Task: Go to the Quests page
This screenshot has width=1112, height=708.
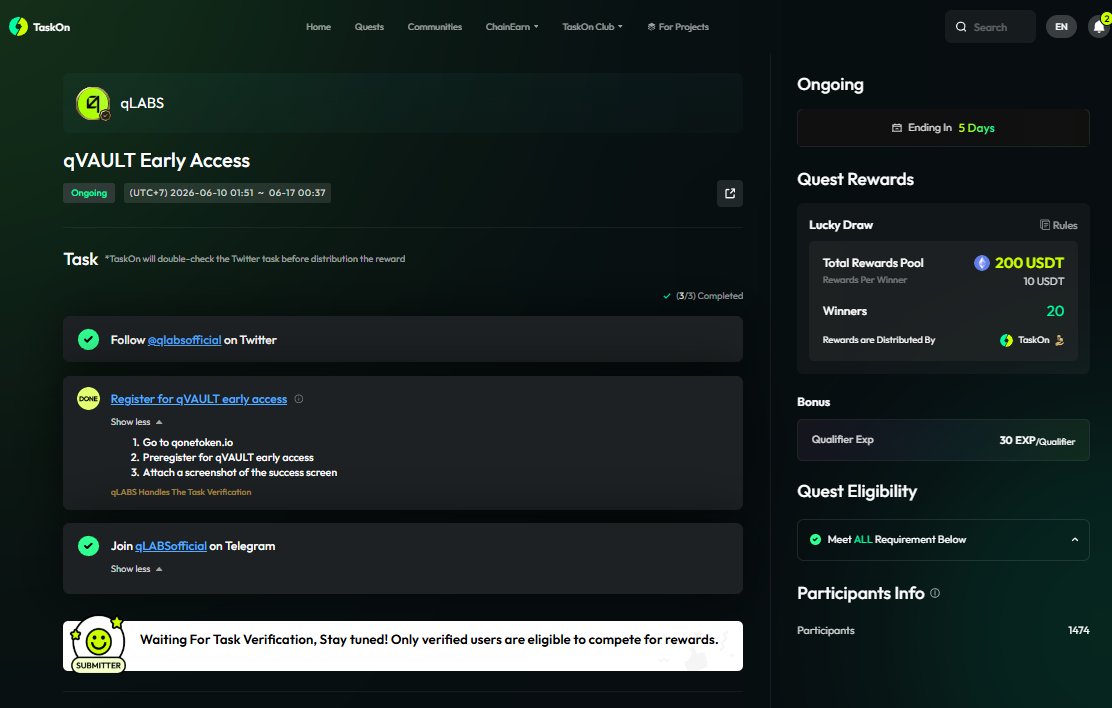Action: click(369, 27)
